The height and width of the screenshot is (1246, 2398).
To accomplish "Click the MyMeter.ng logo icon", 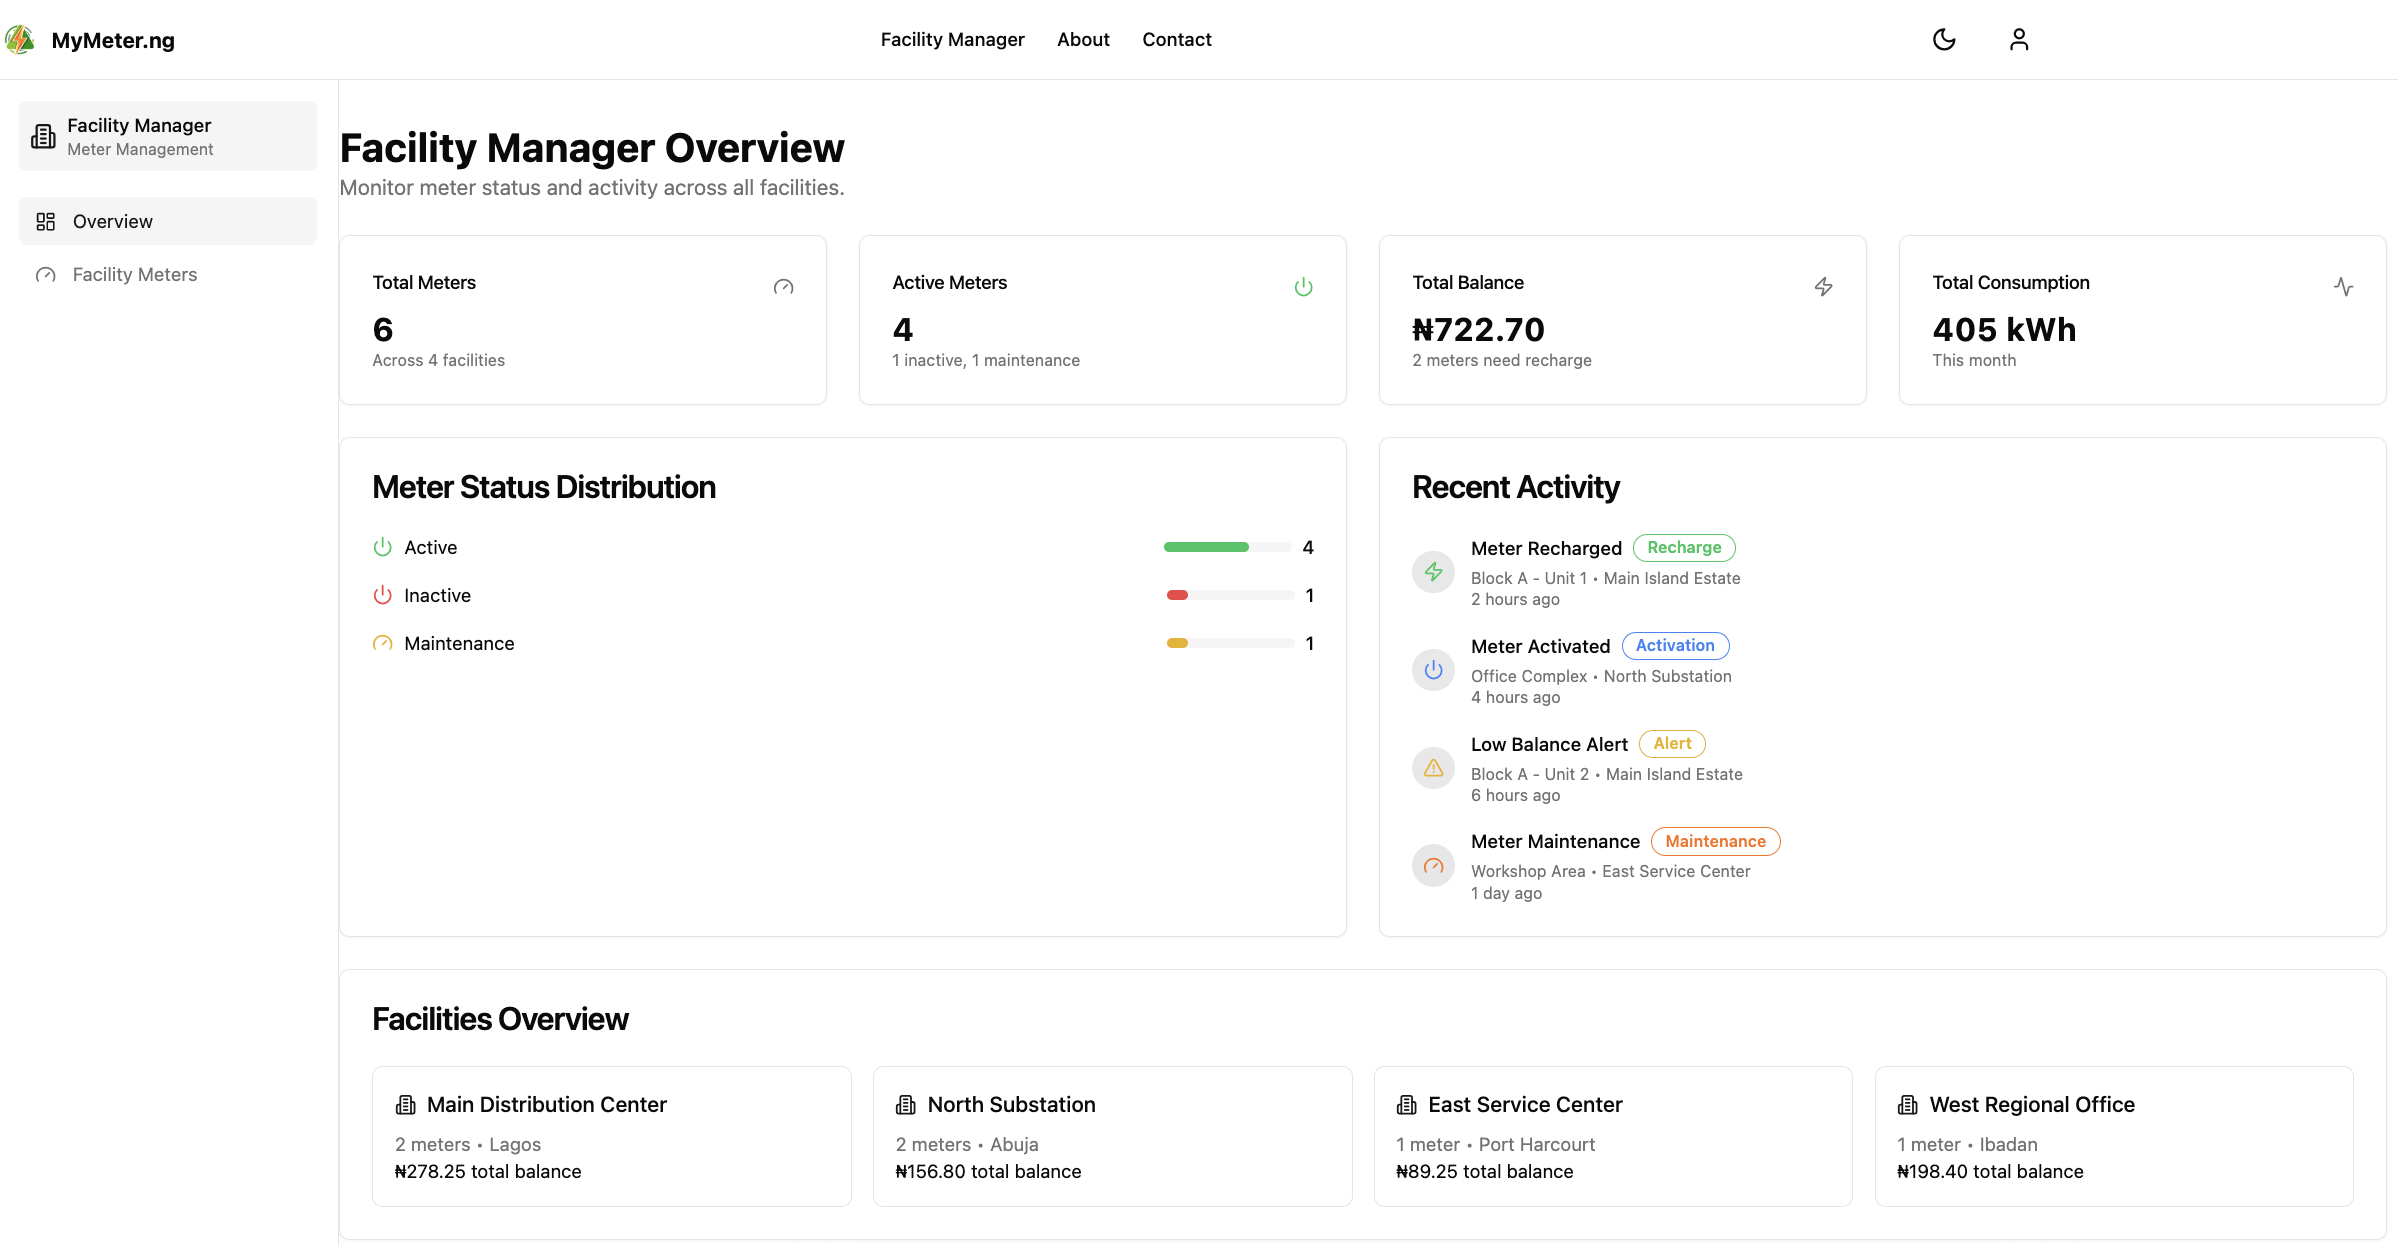I will tap(20, 39).
